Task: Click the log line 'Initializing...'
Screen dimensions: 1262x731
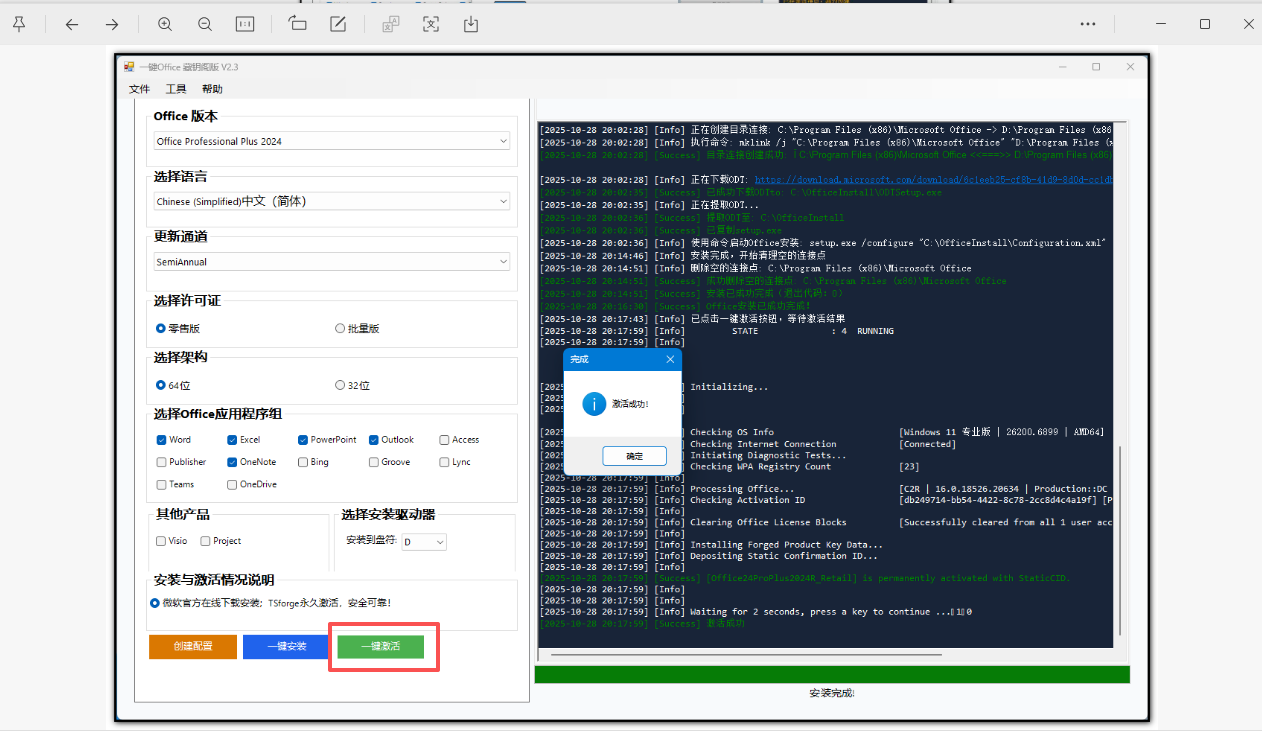Action: pyautogui.click(x=729, y=387)
